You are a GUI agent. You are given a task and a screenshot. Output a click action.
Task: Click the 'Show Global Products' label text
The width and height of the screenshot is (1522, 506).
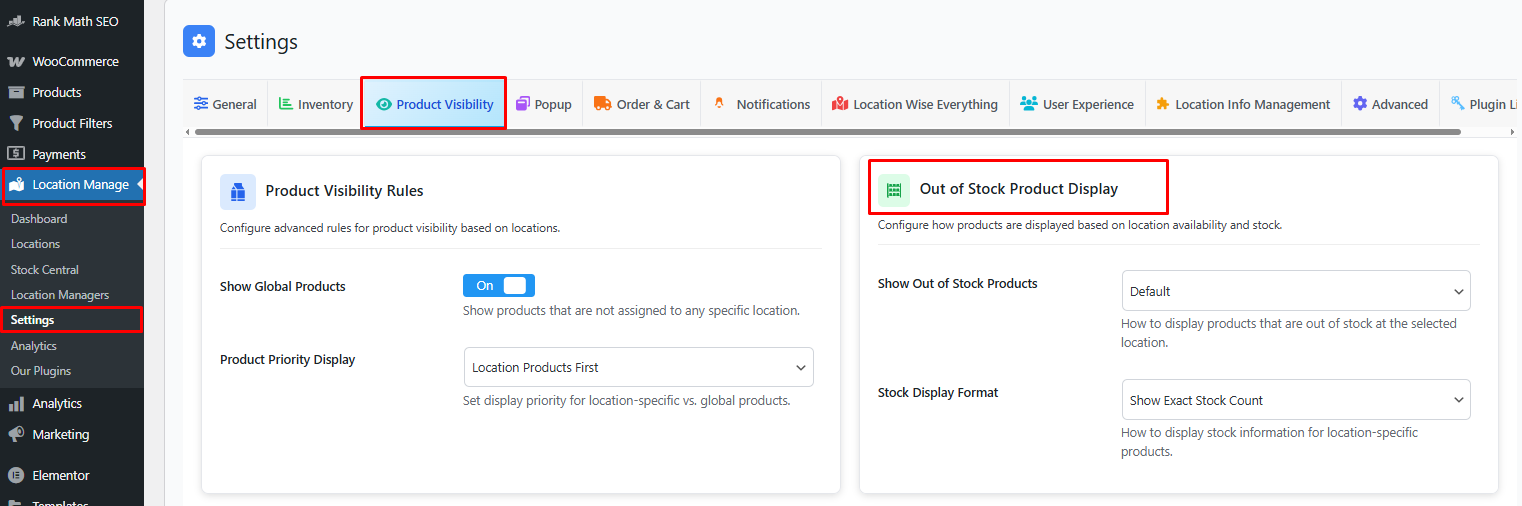point(283,286)
